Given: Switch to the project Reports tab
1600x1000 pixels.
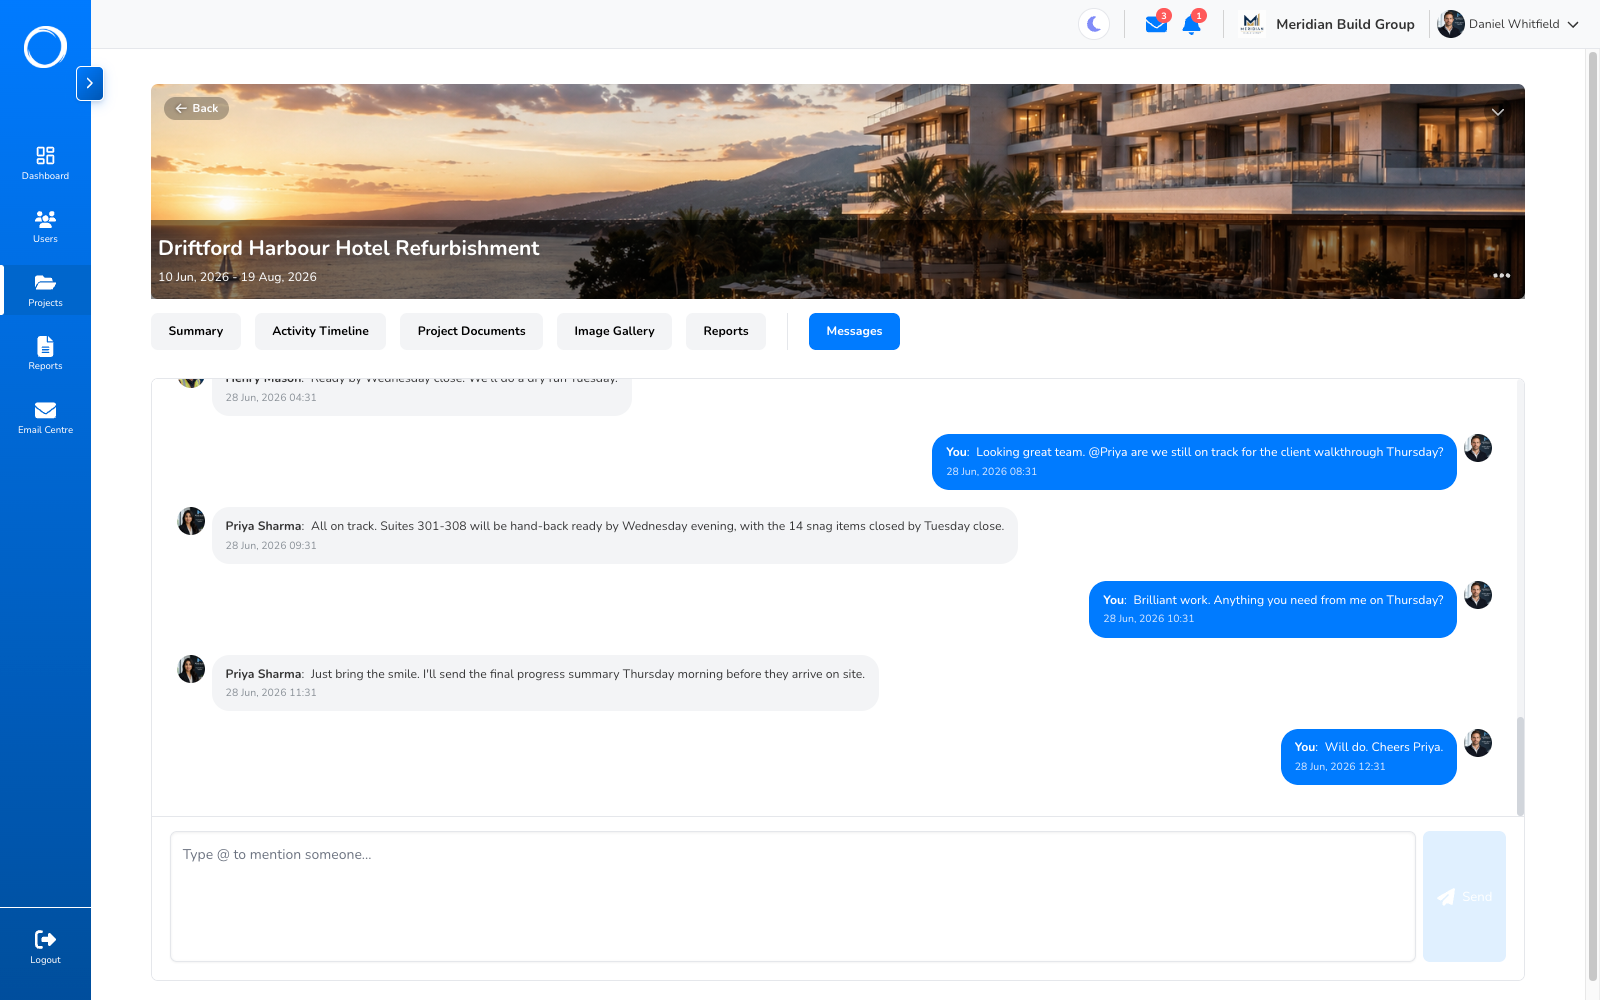Looking at the screenshot, I should tap(726, 331).
